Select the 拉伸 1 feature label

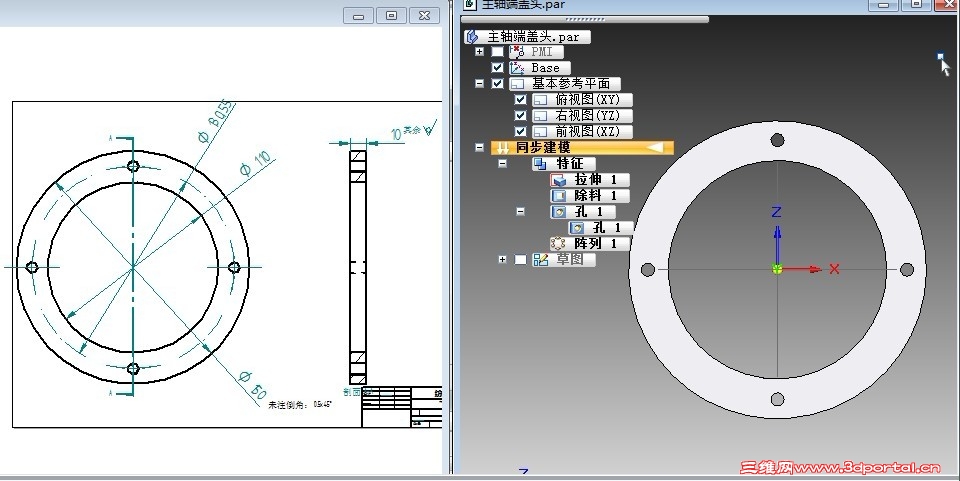(x=595, y=179)
